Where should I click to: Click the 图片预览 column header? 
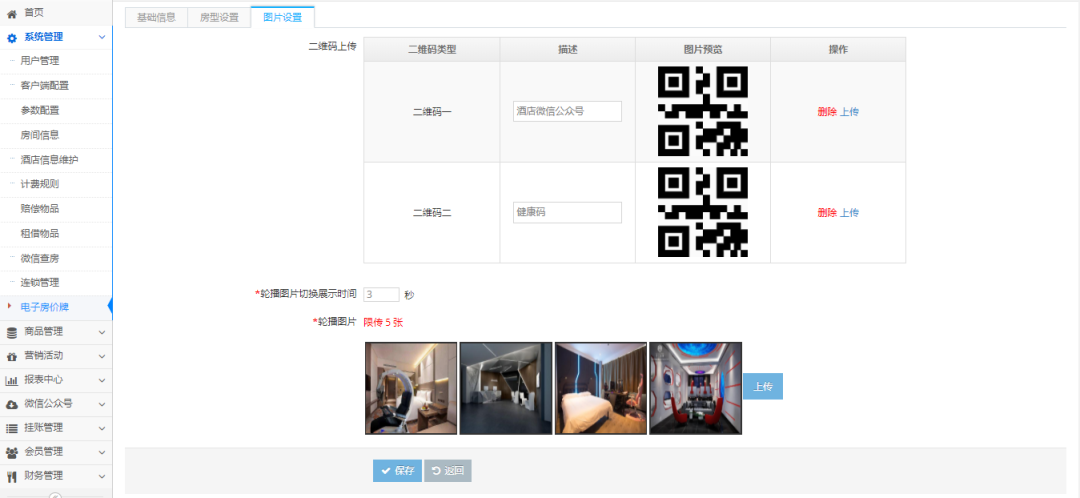click(703, 50)
